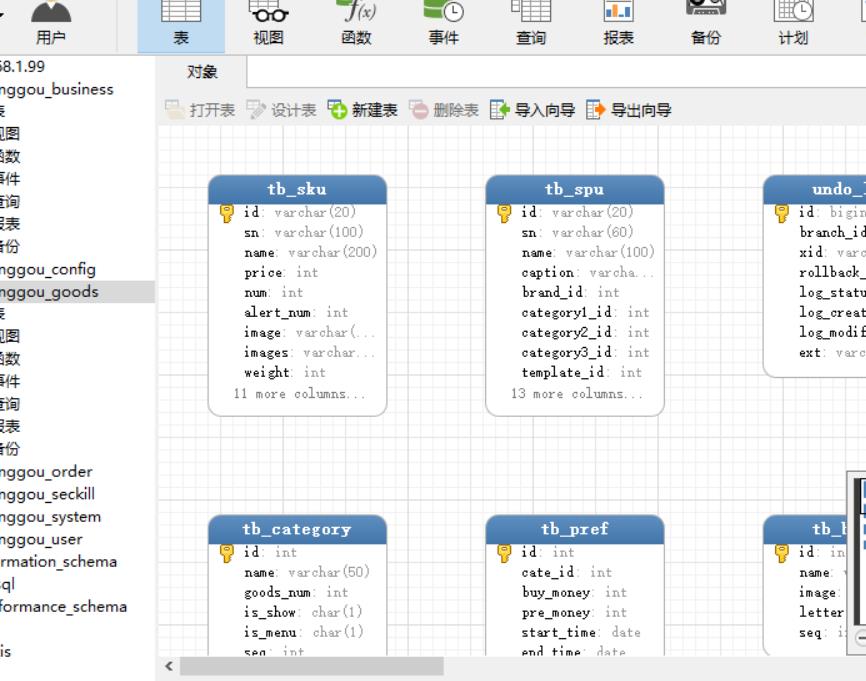Click 'alert_num: int' field in tb_sku
The image size is (866, 681).
[x=296, y=313]
